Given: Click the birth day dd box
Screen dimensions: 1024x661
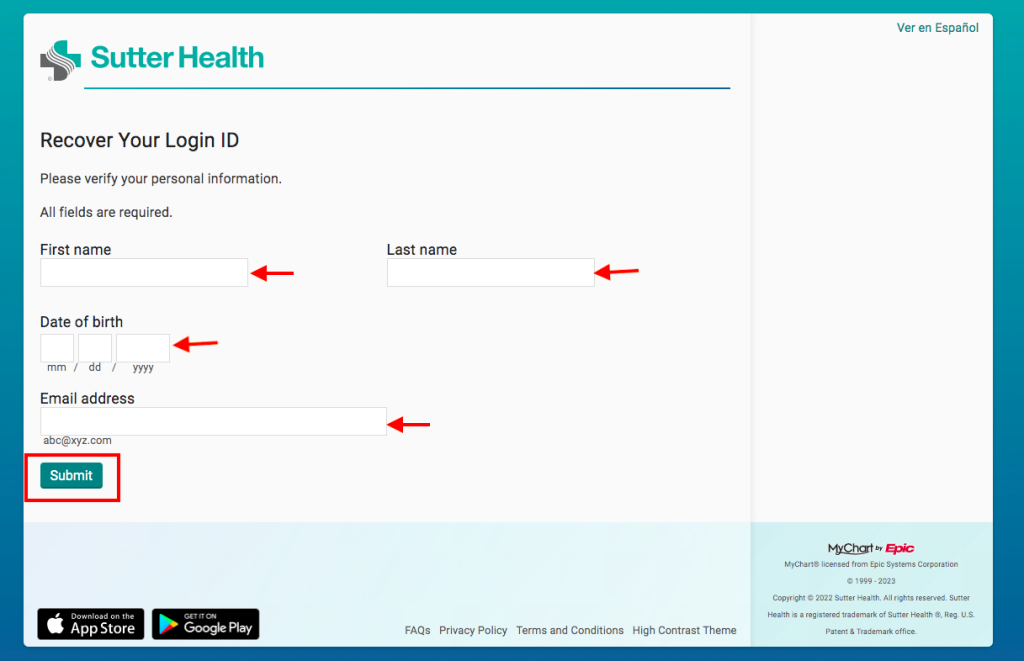Looking at the screenshot, I should [x=95, y=347].
